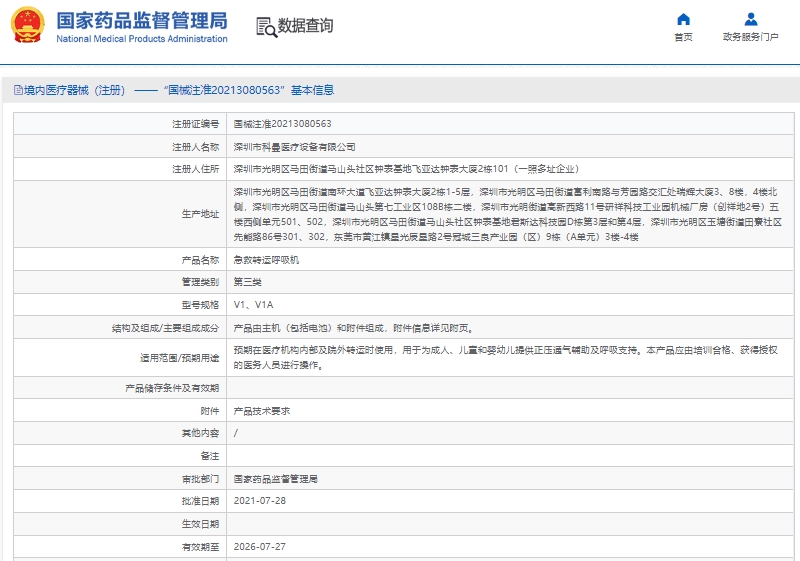800x561 pixels.
Task: Click the 审批部门 label
Action: (201, 479)
